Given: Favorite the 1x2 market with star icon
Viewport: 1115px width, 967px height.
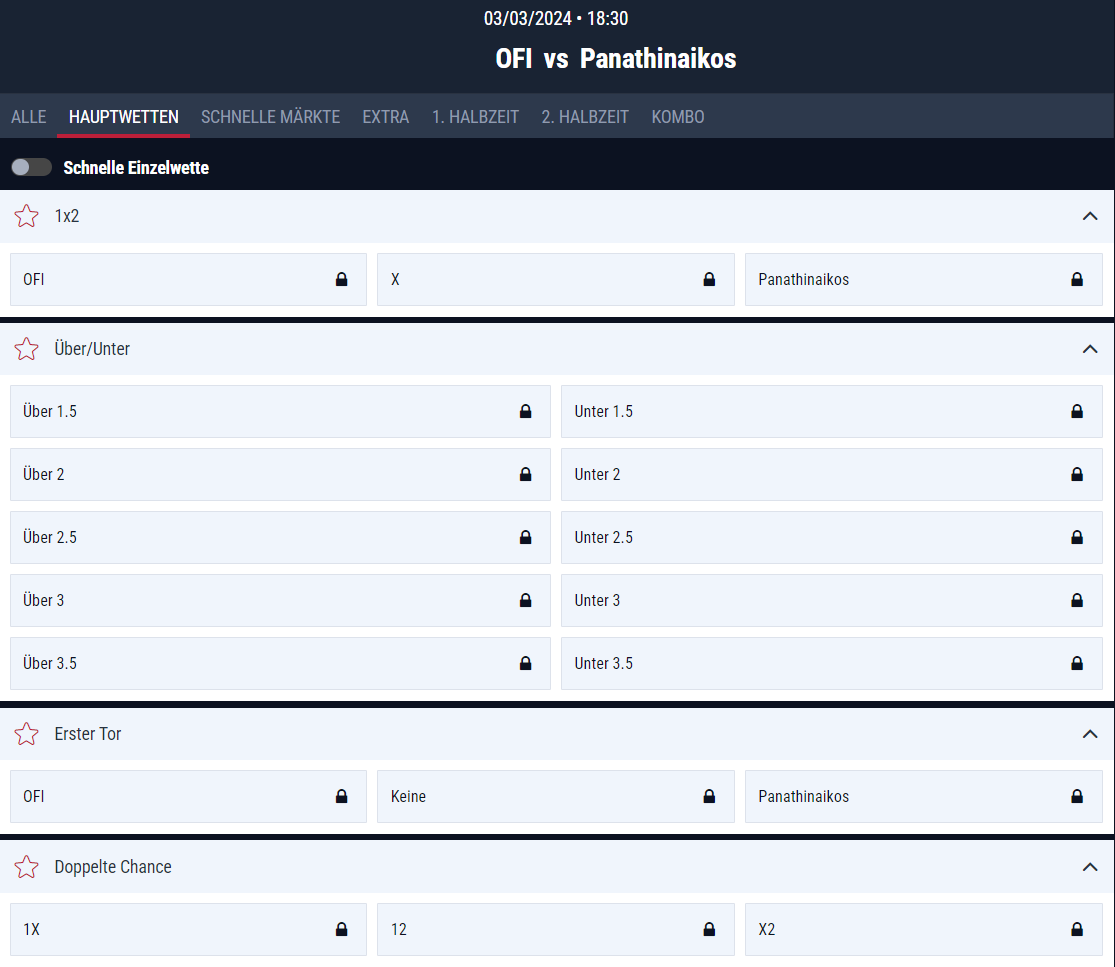Looking at the screenshot, I should click(x=27, y=216).
